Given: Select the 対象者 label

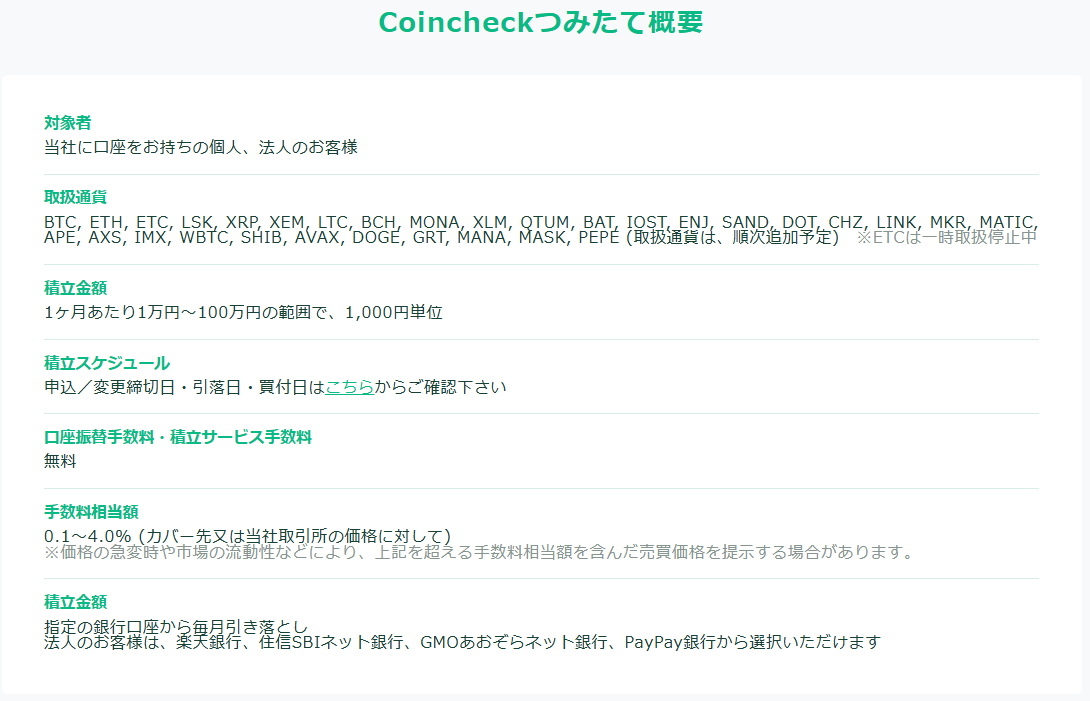Looking at the screenshot, I should tap(67, 123).
